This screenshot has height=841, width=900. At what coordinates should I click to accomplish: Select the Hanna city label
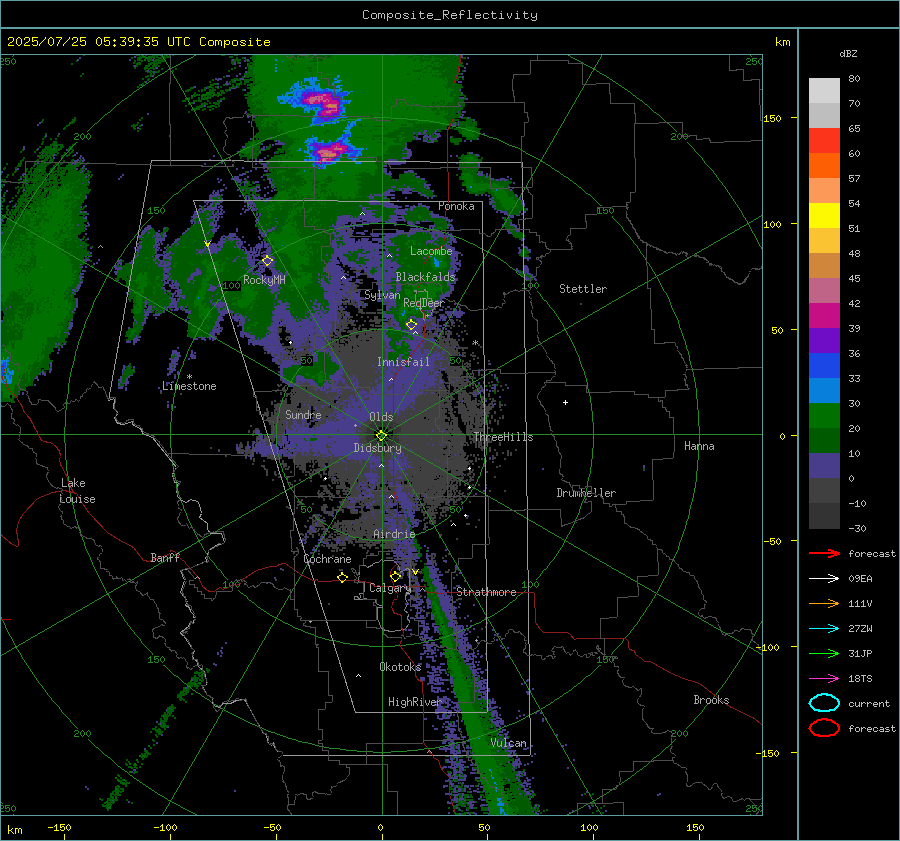point(699,446)
